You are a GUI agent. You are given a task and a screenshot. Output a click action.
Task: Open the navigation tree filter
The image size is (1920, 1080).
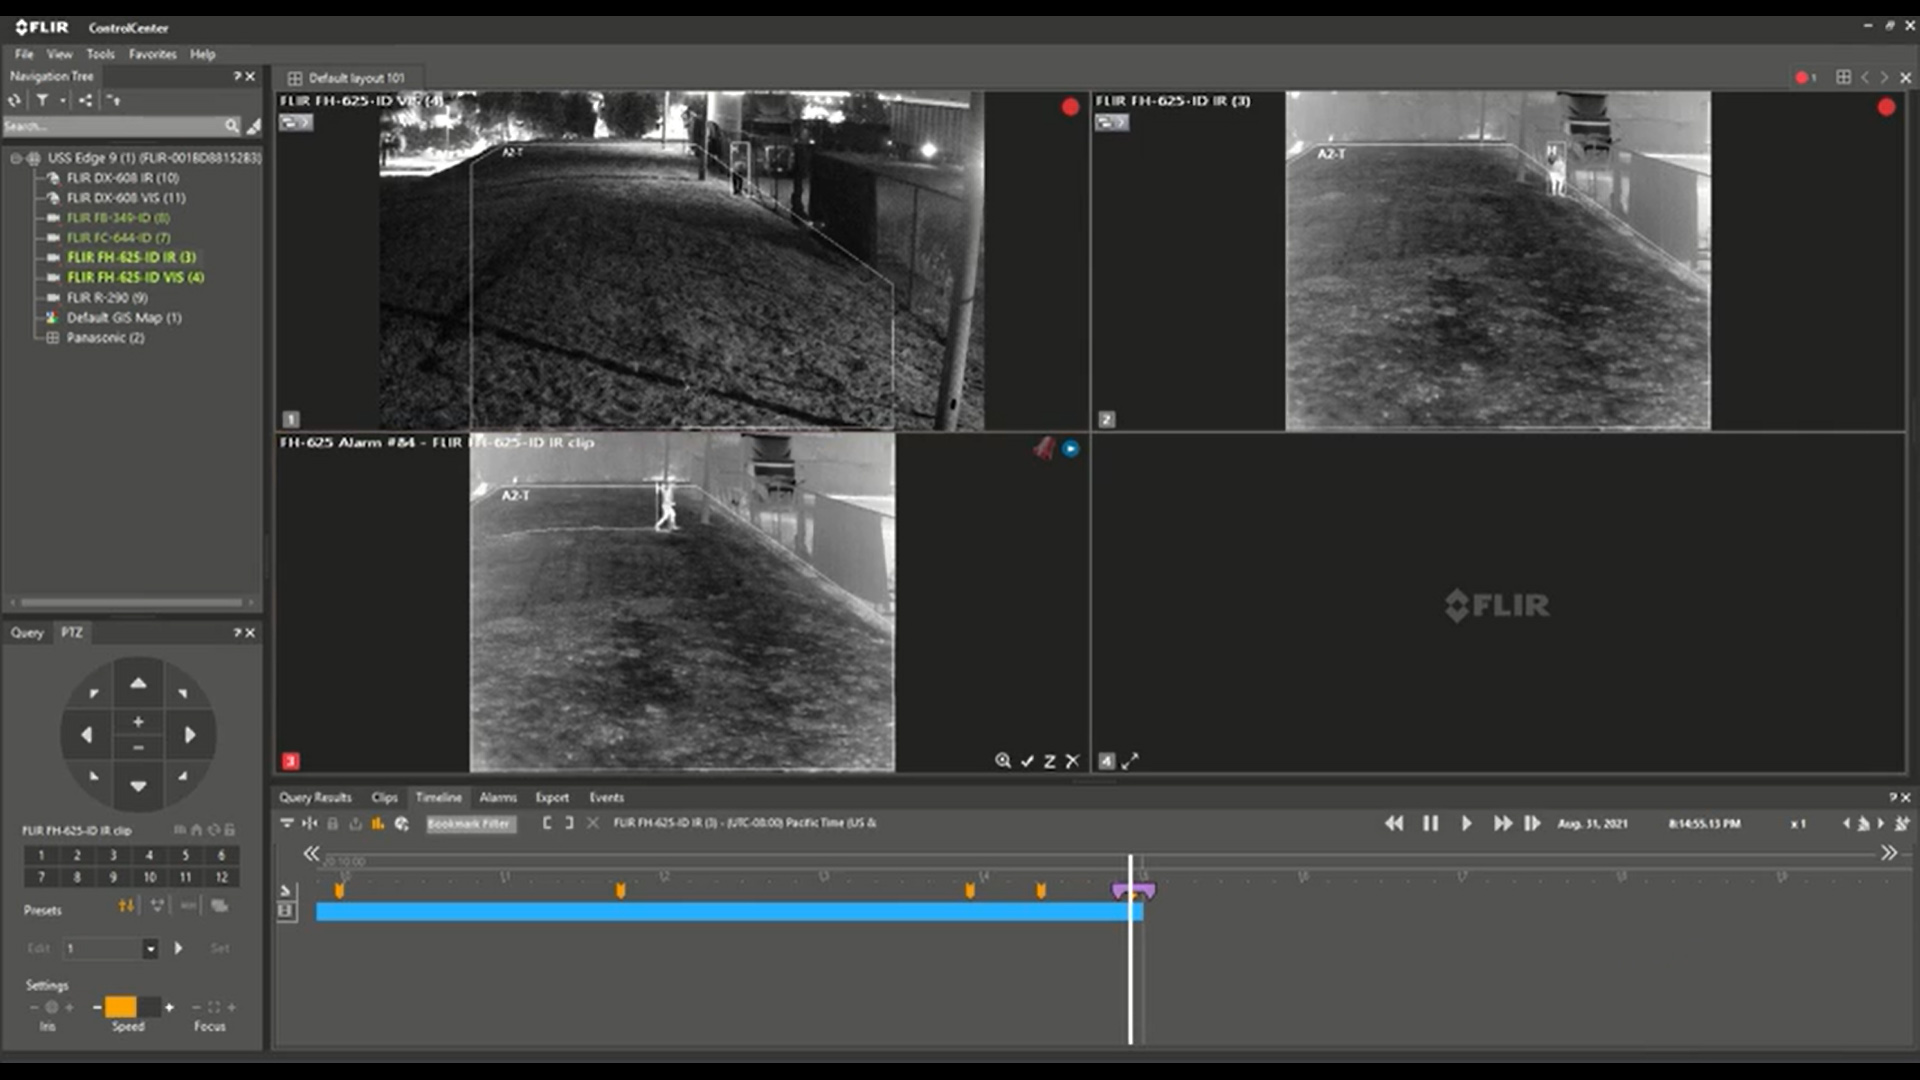pos(42,100)
